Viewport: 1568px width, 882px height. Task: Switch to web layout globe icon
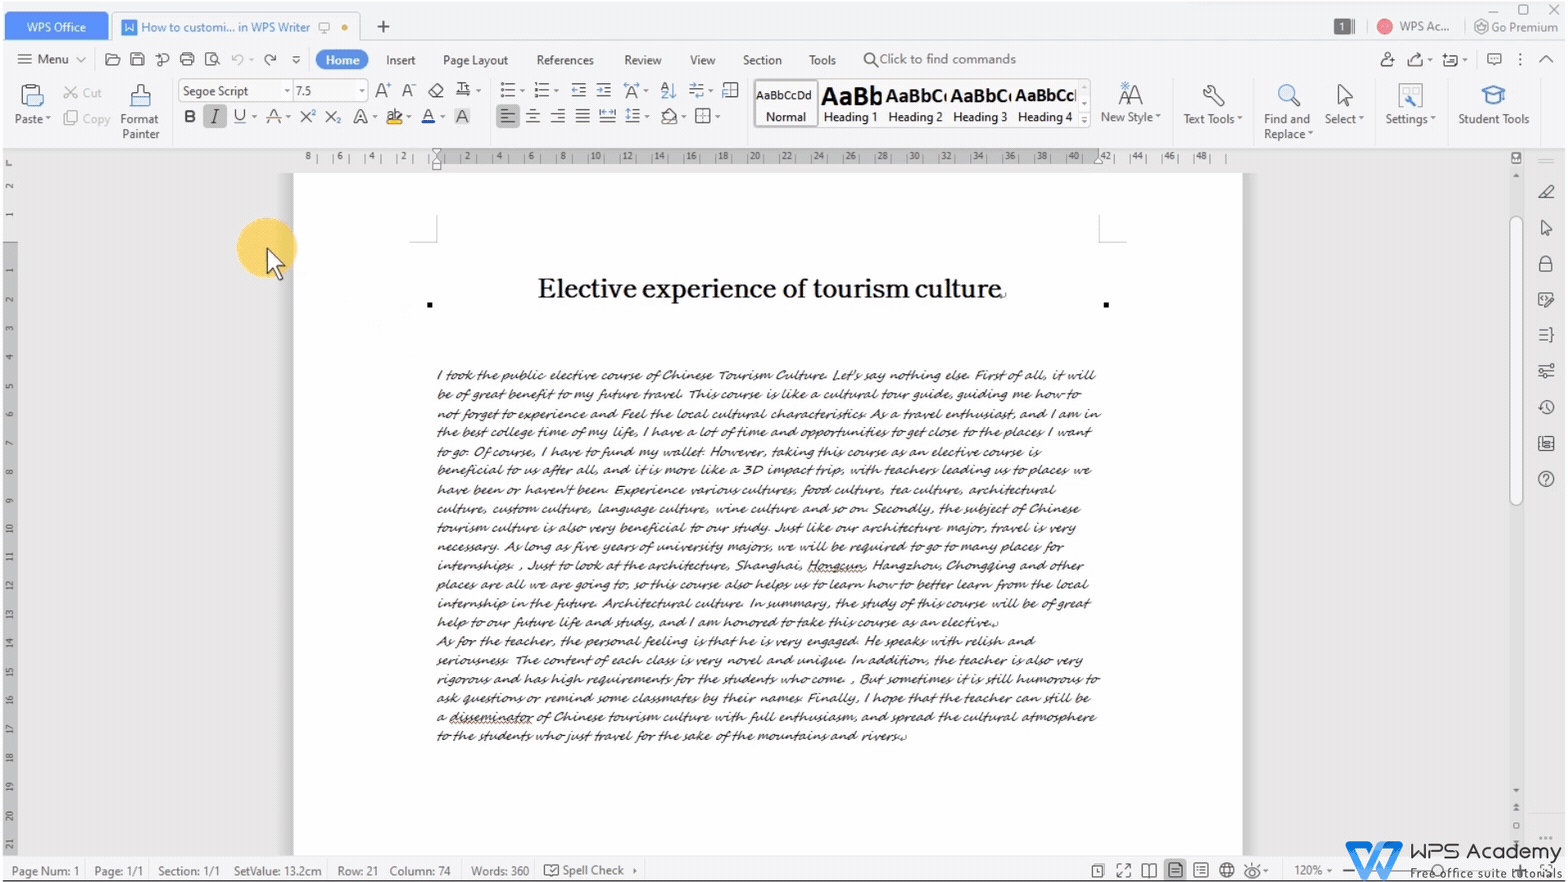pos(1227,871)
